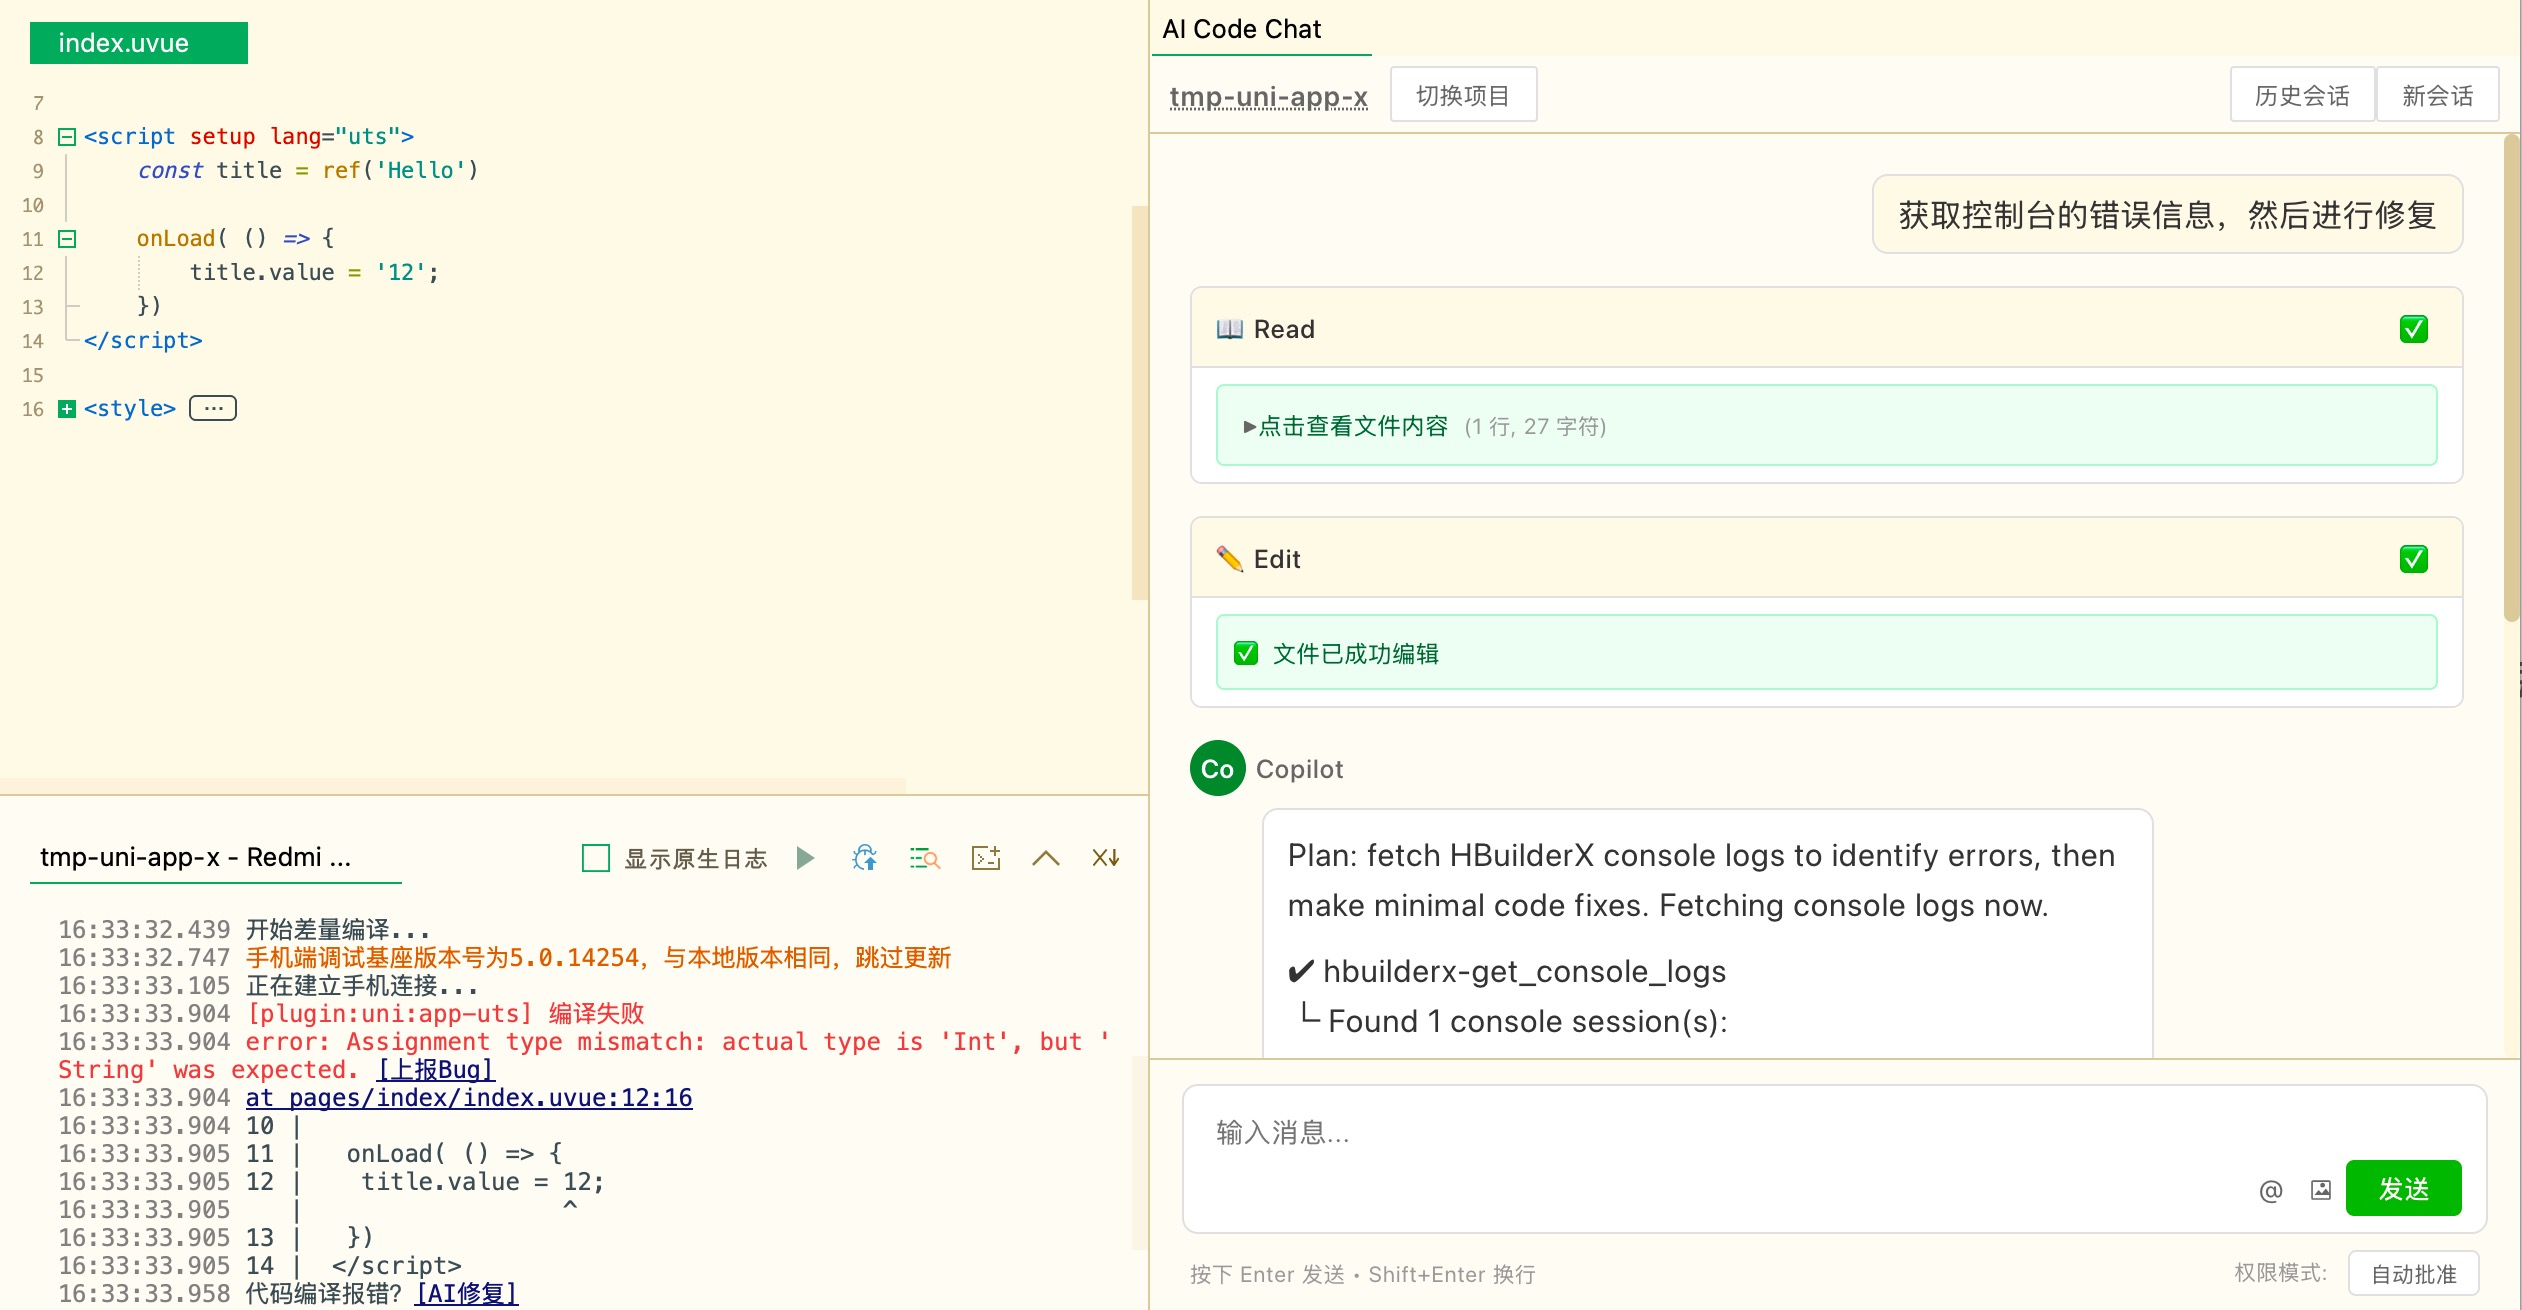
Task: Click the terminal export icon in console toolbar
Action: click(x=986, y=858)
